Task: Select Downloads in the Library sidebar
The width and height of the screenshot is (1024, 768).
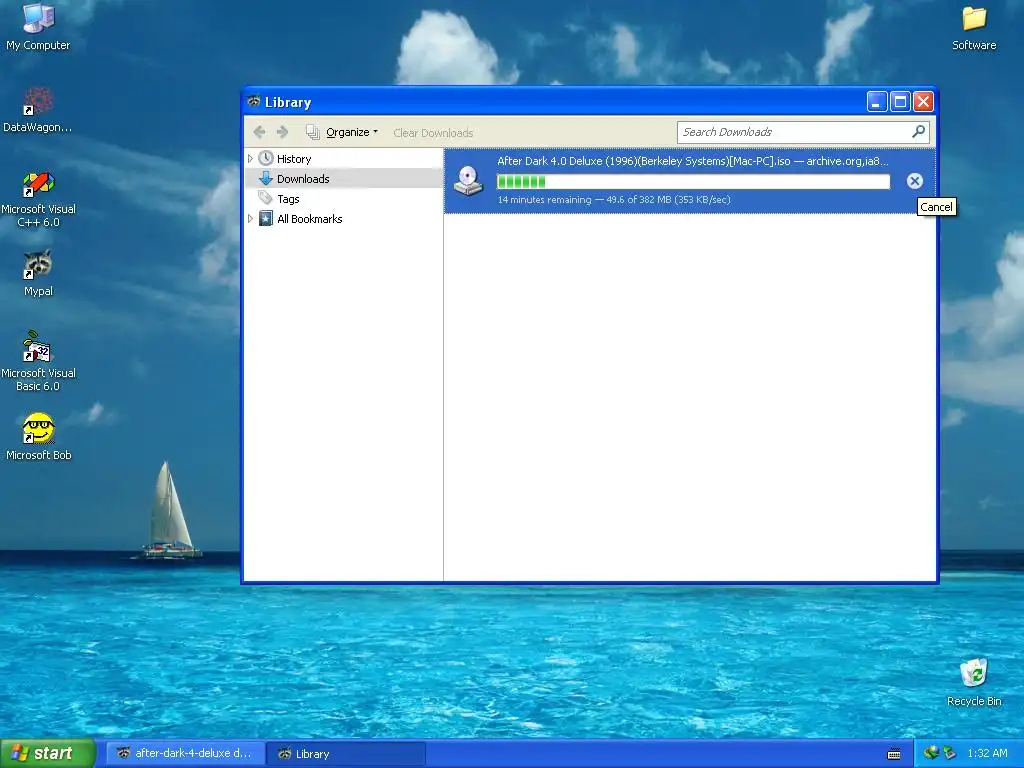Action: [344, 178]
